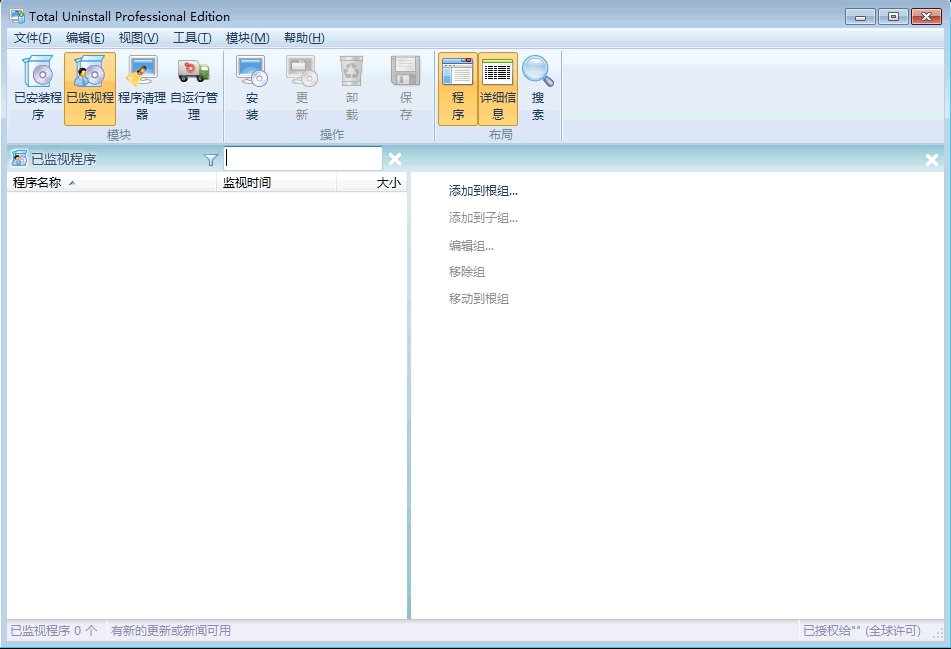Select the 已监视程序 (Monitored Programs) module
951x649 pixels.
point(90,88)
